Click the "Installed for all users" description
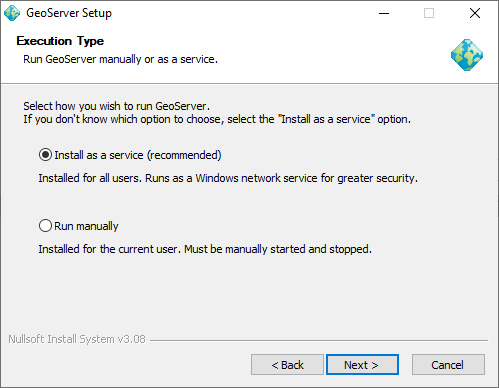Screen dimensions: 499x388 pos(228,178)
